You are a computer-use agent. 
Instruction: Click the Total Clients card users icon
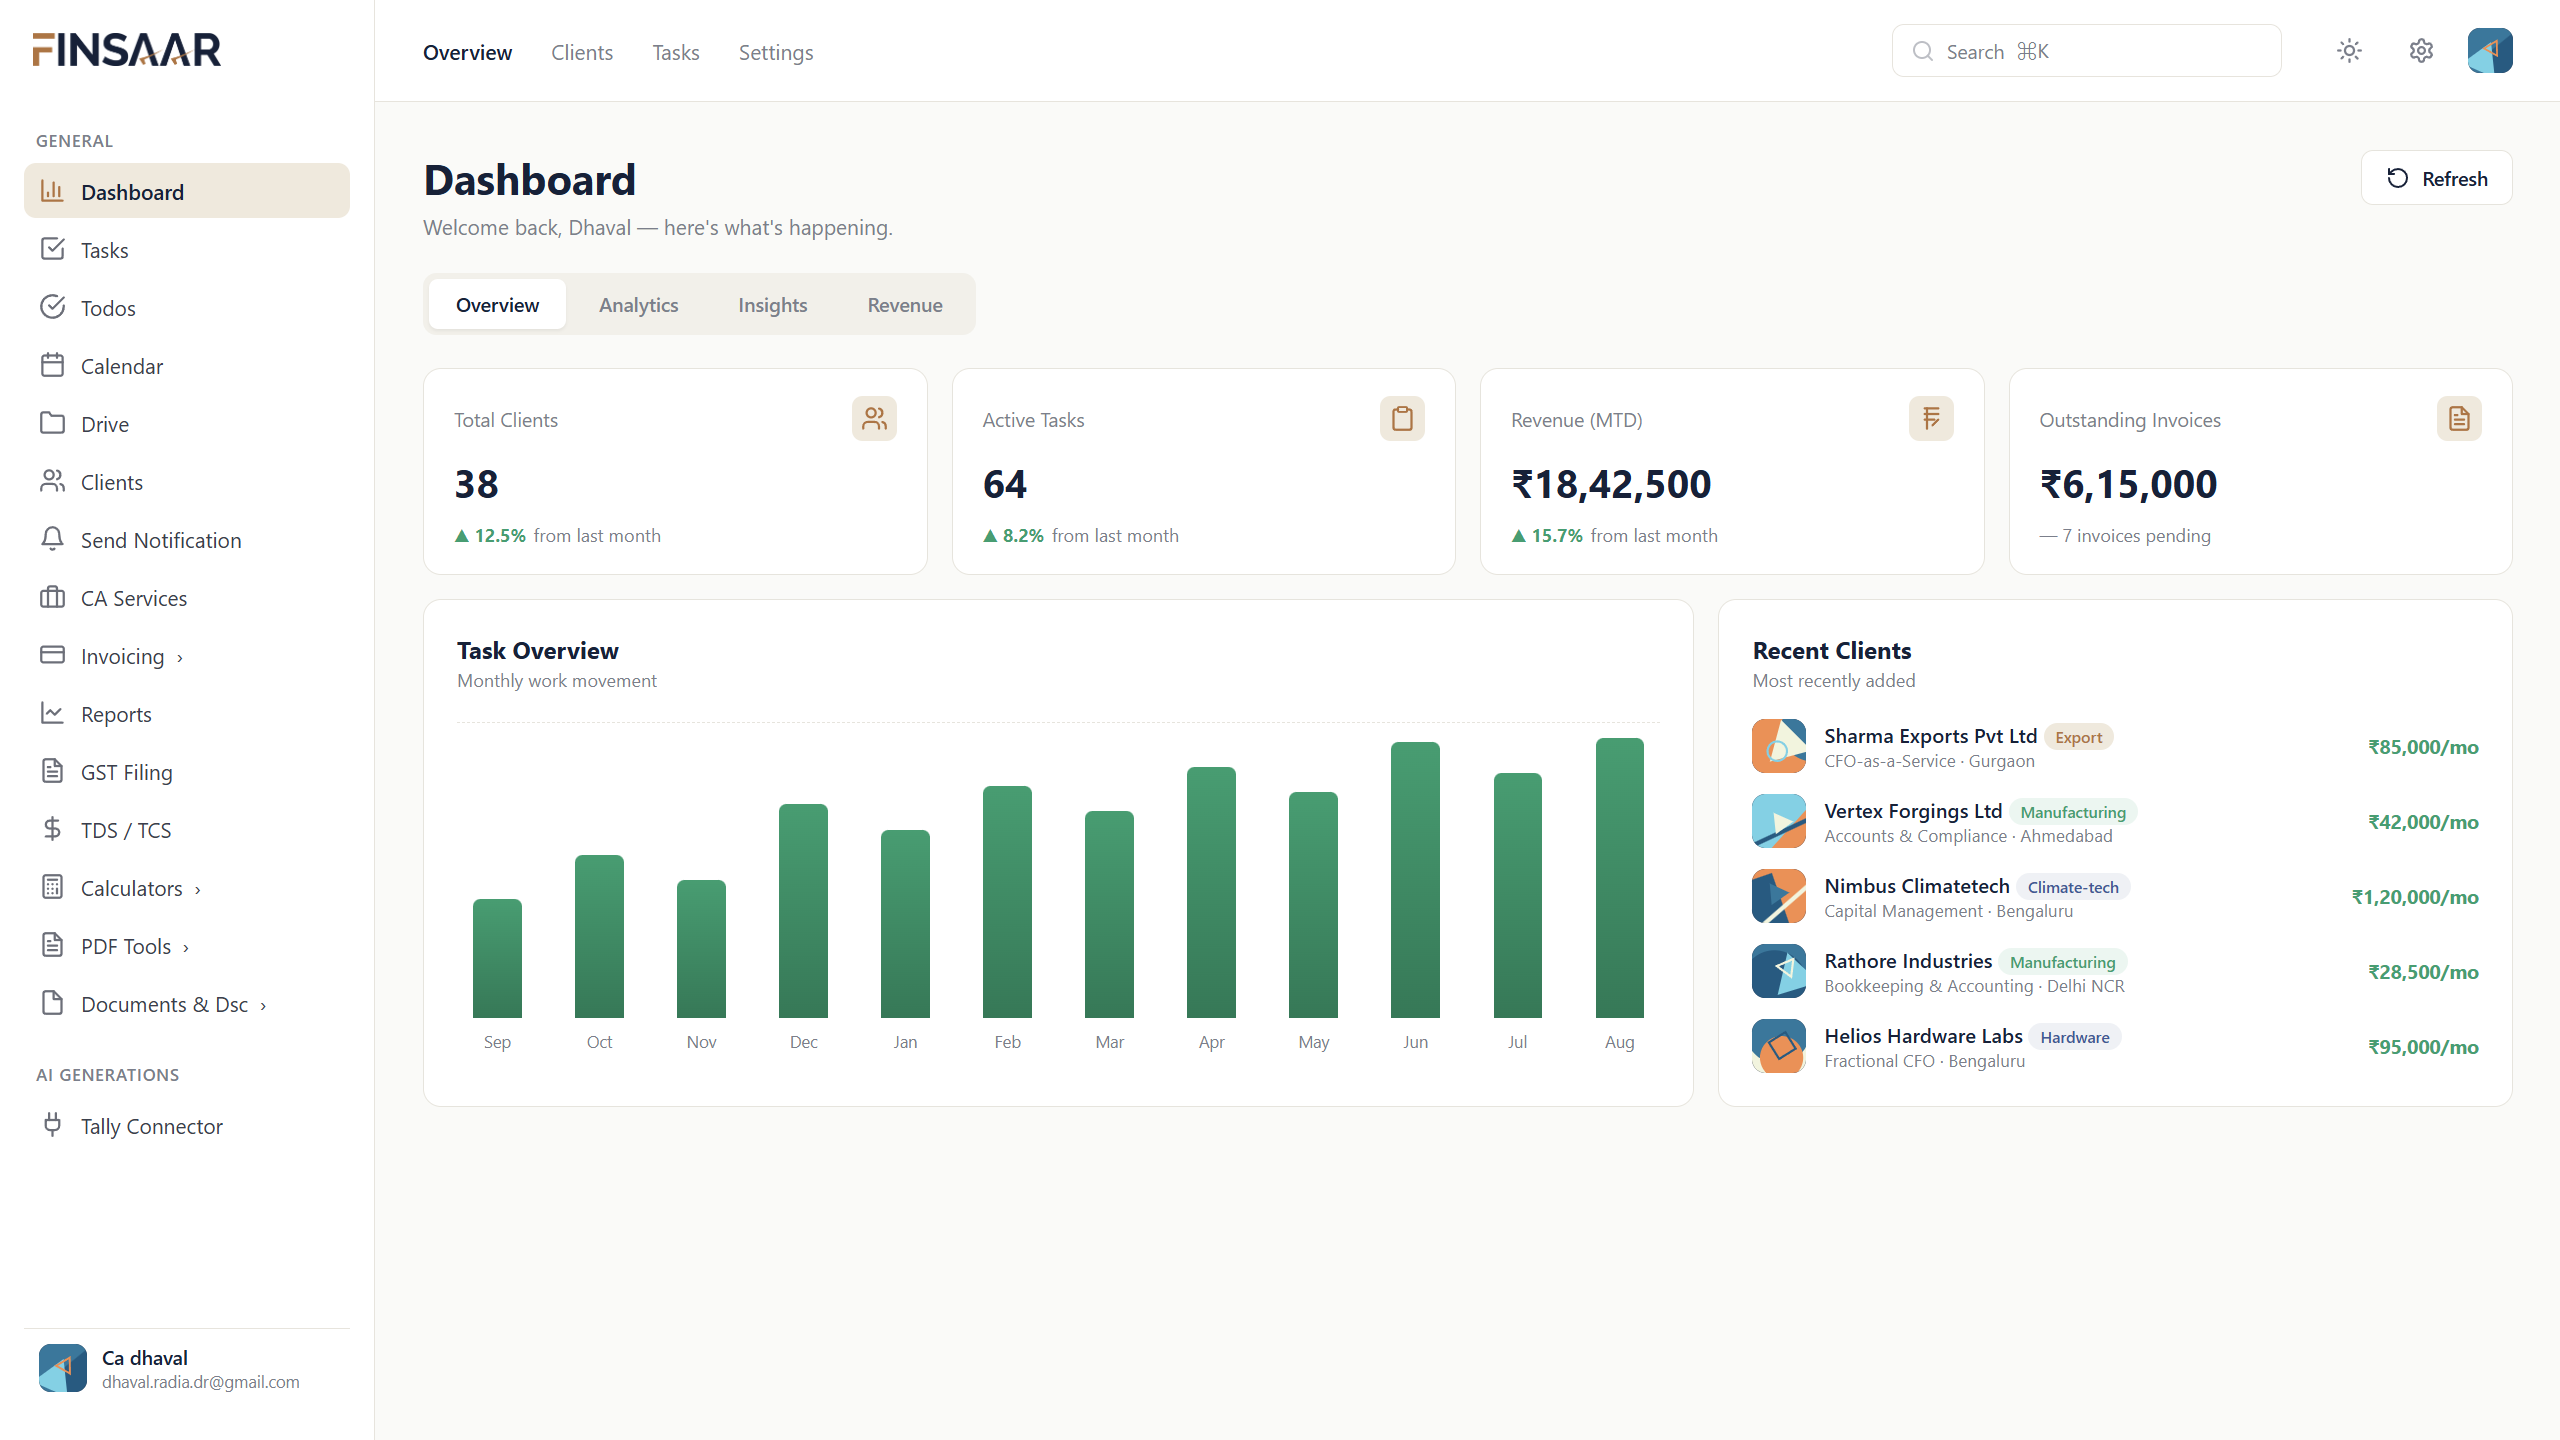[x=874, y=419]
